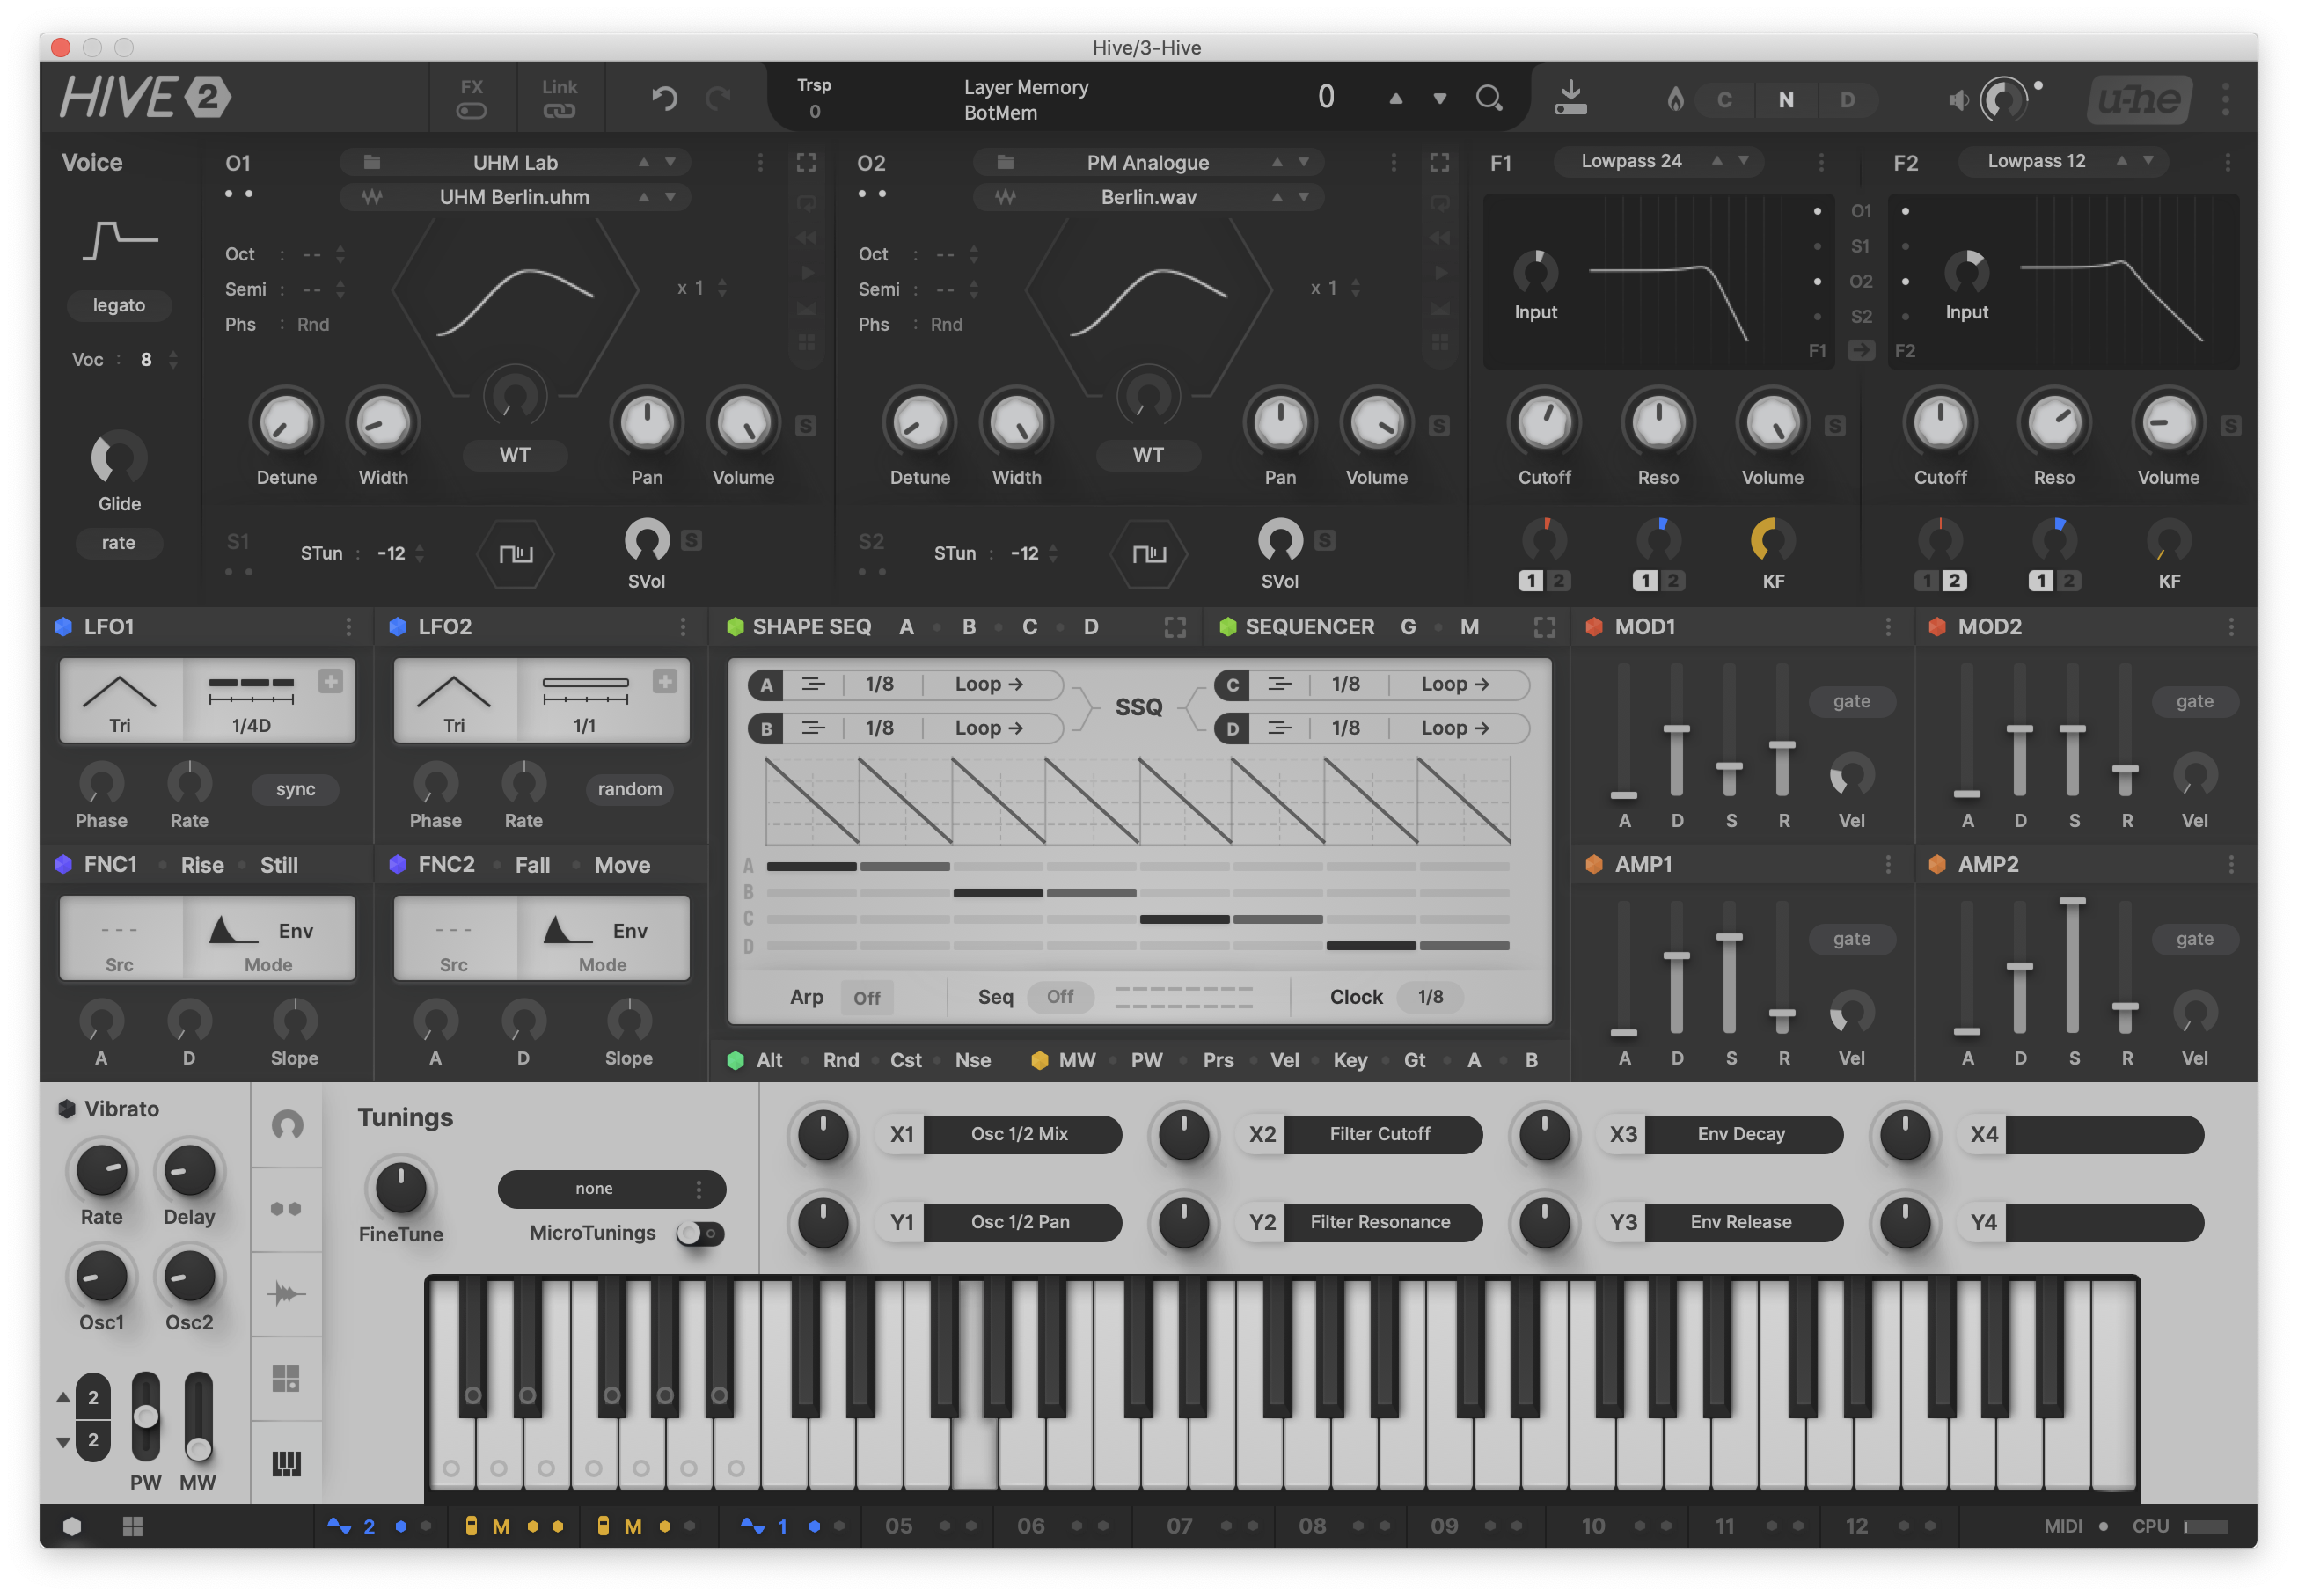Click the S2 sub oscillator waveform hexagon
The height and width of the screenshot is (1596, 2298).
point(1149,553)
